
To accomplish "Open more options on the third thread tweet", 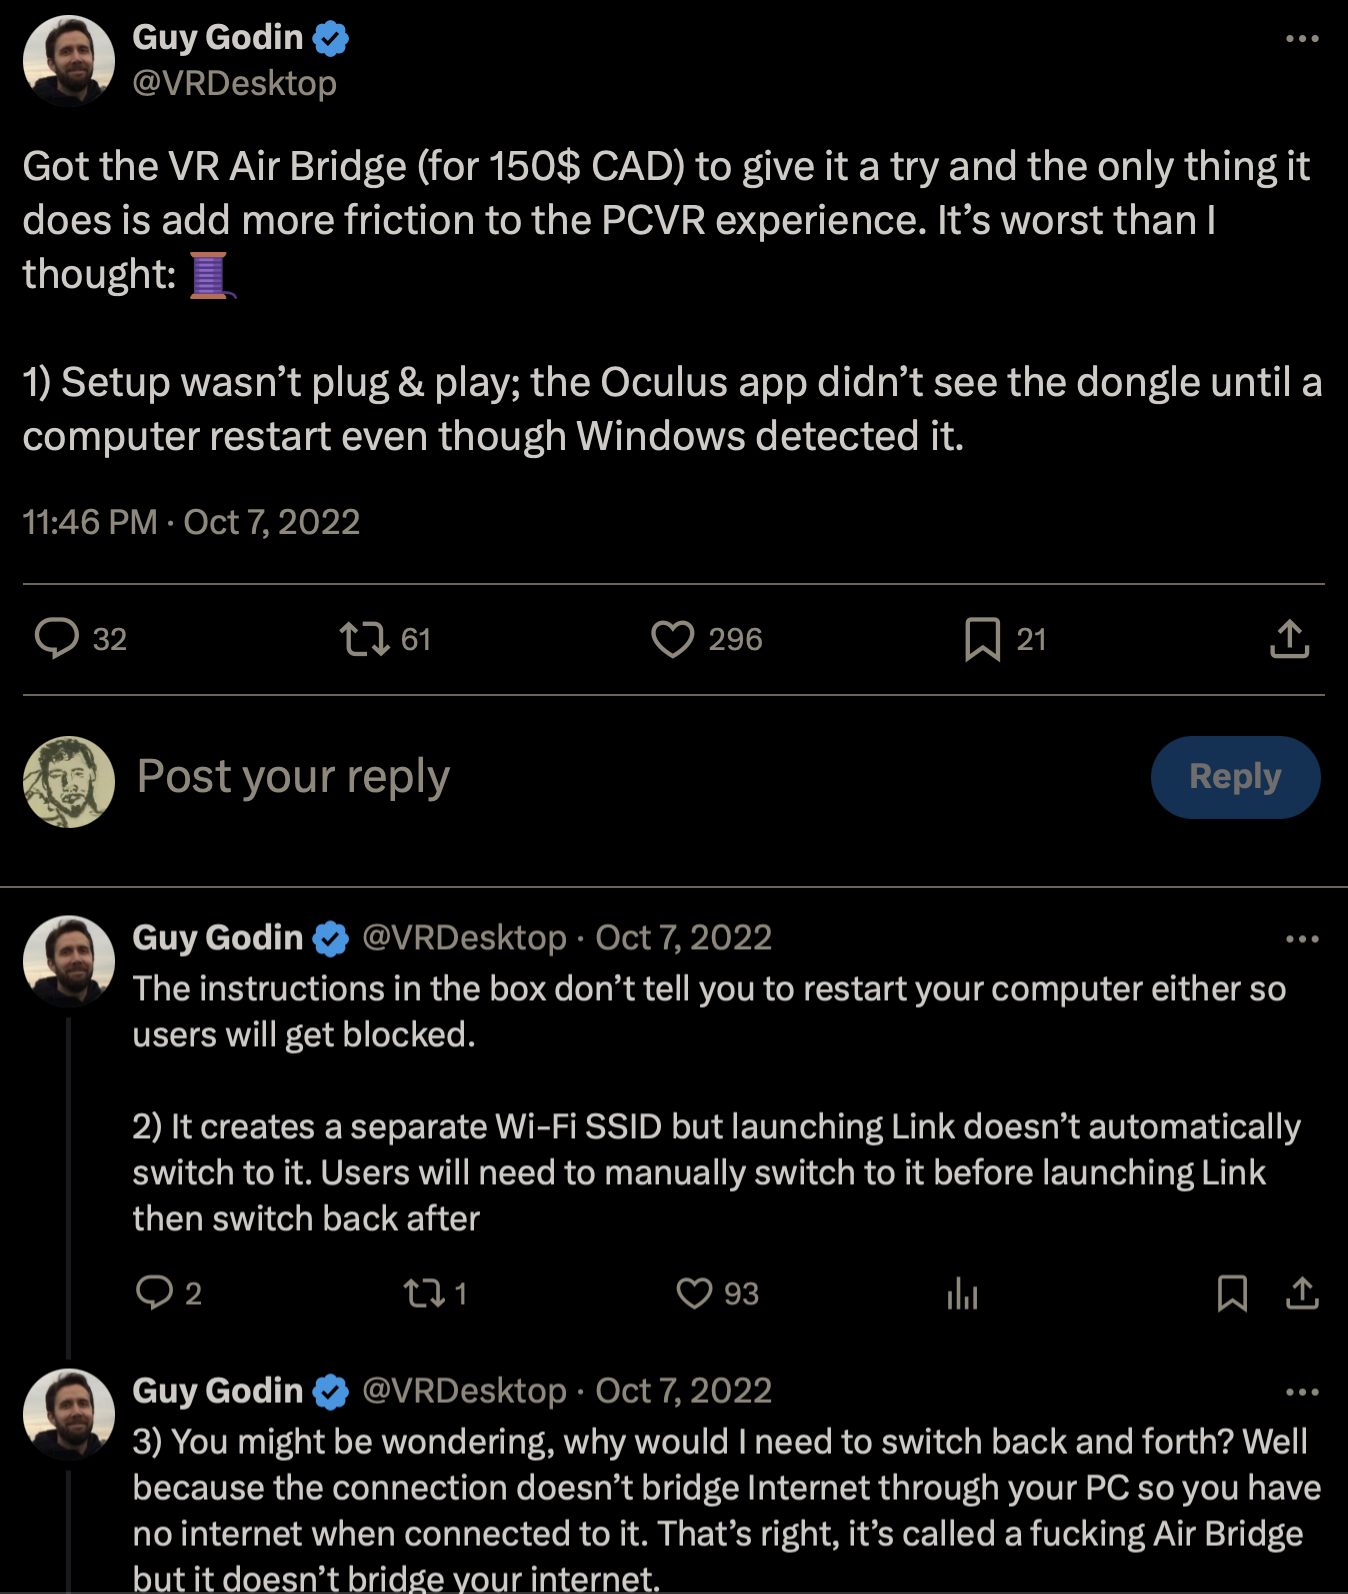I will click(x=1301, y=1390).
